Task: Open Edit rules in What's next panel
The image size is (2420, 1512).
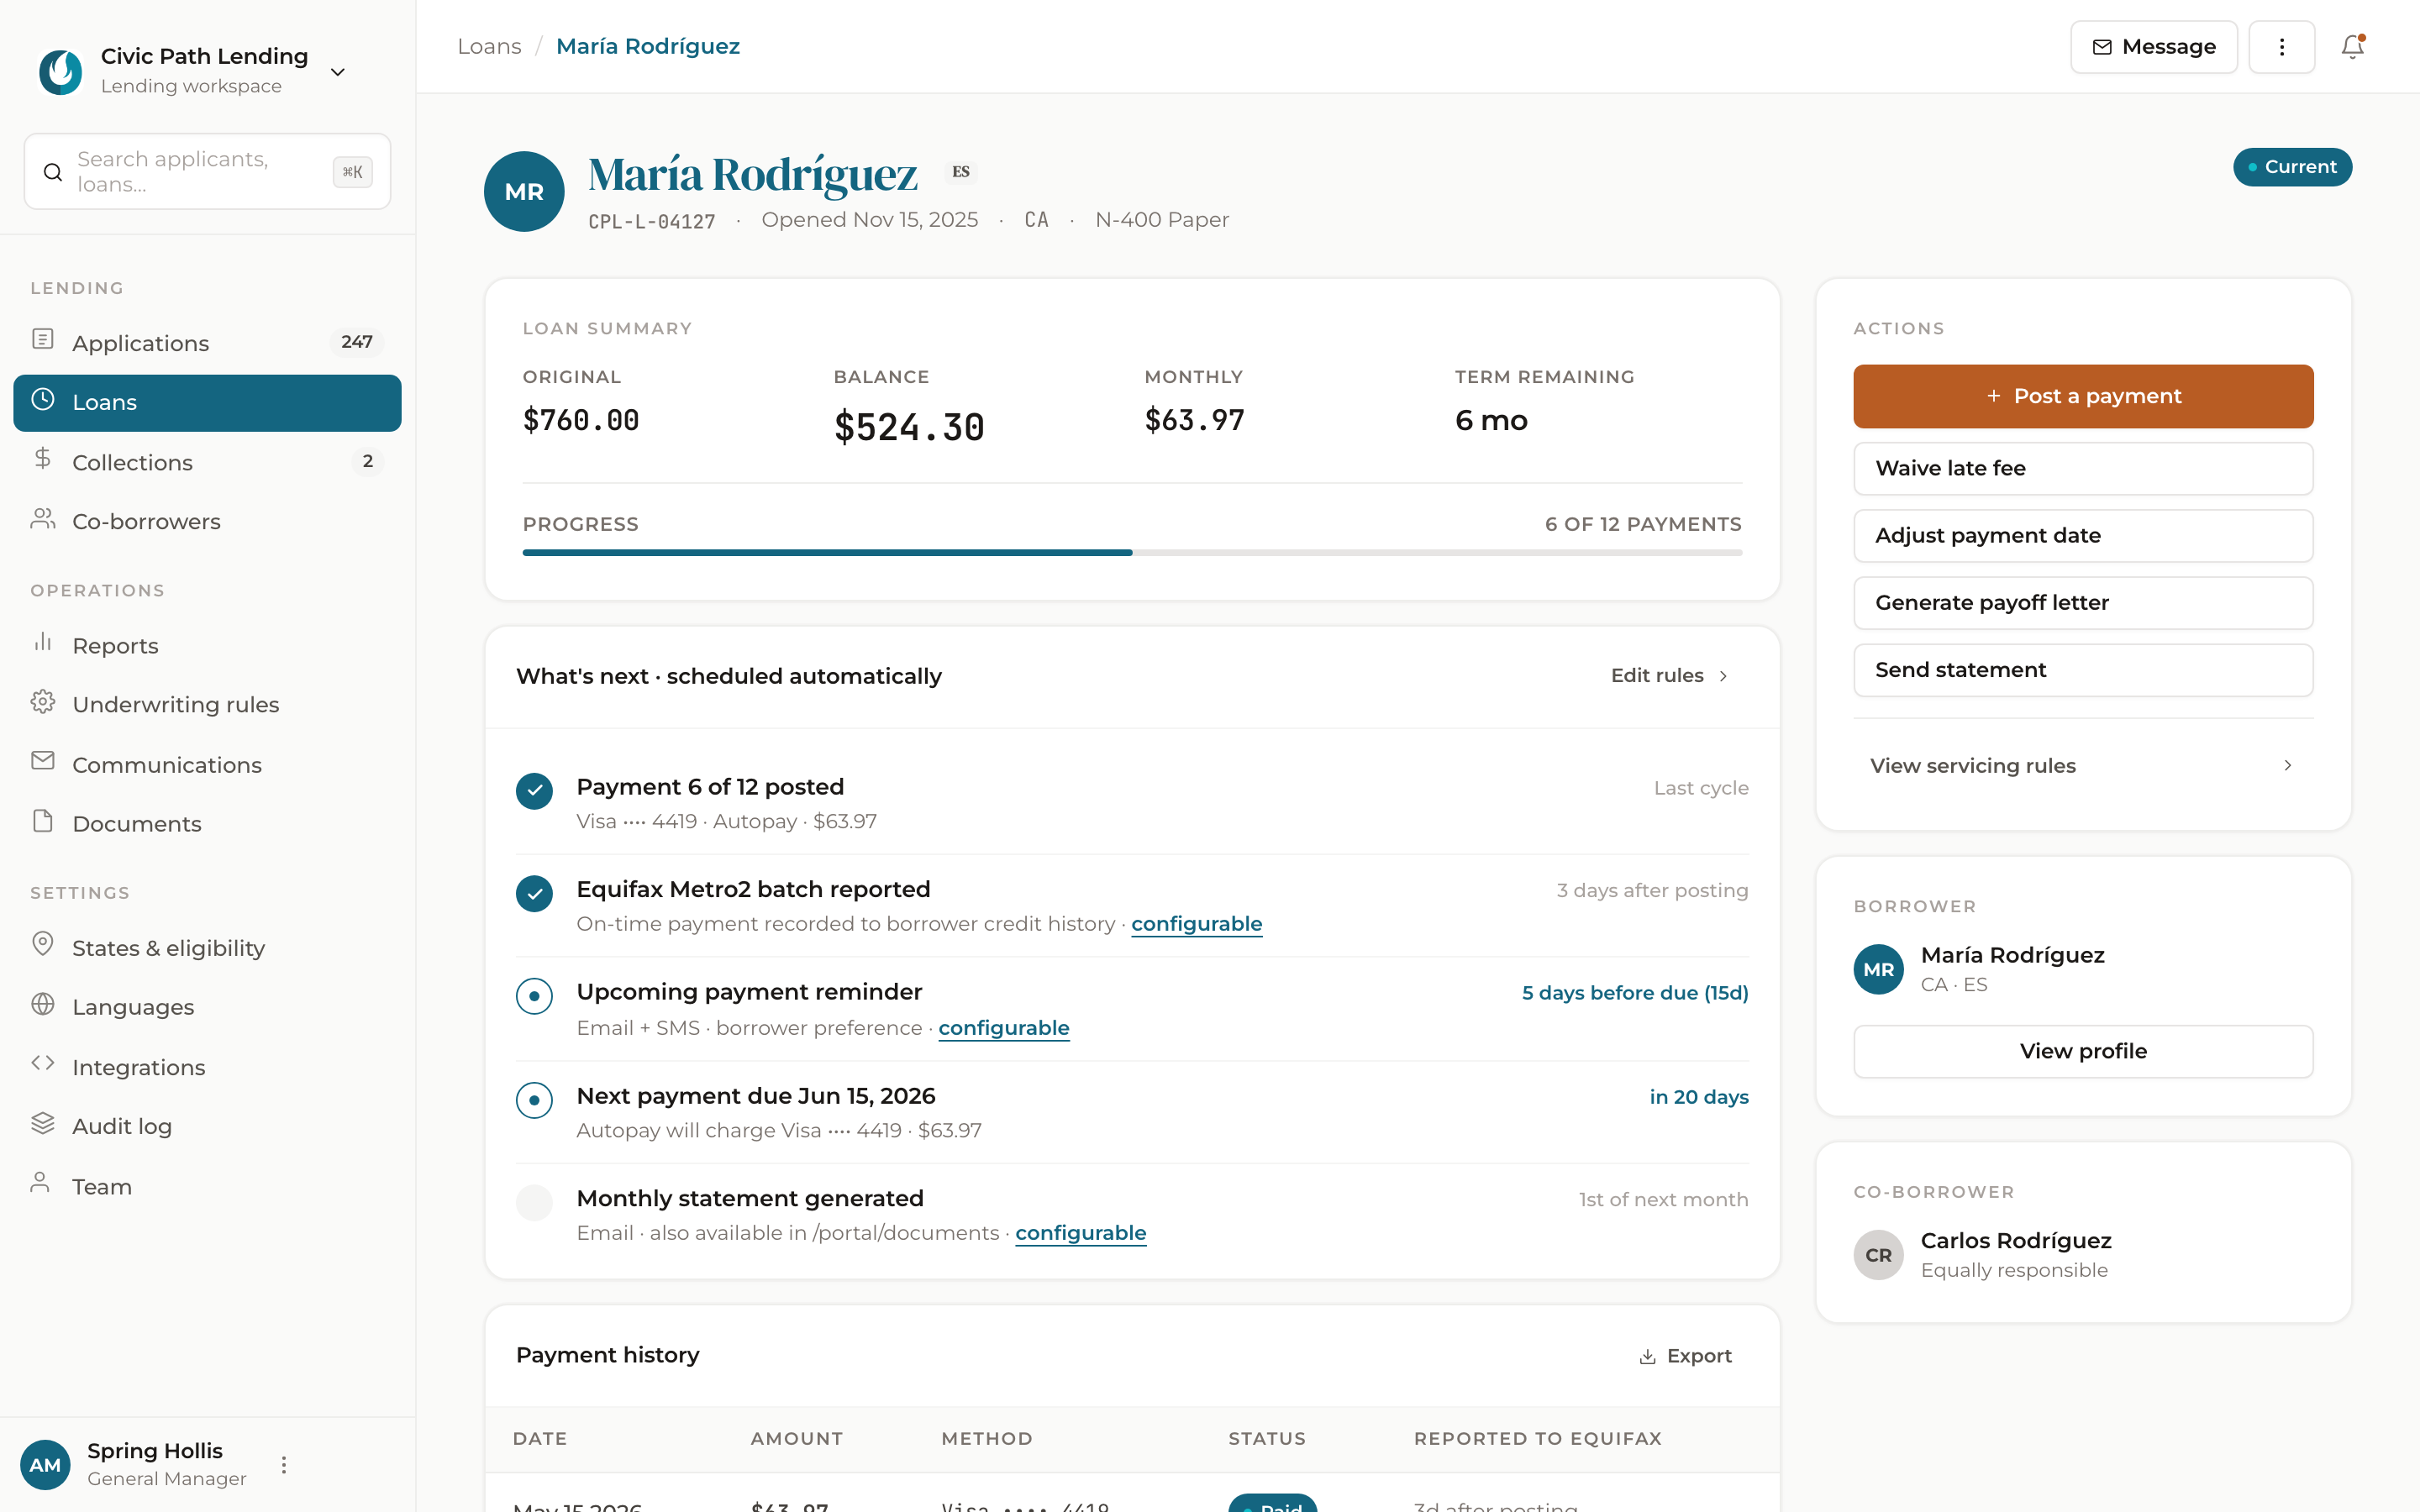Action: (x=1670, y=676)
